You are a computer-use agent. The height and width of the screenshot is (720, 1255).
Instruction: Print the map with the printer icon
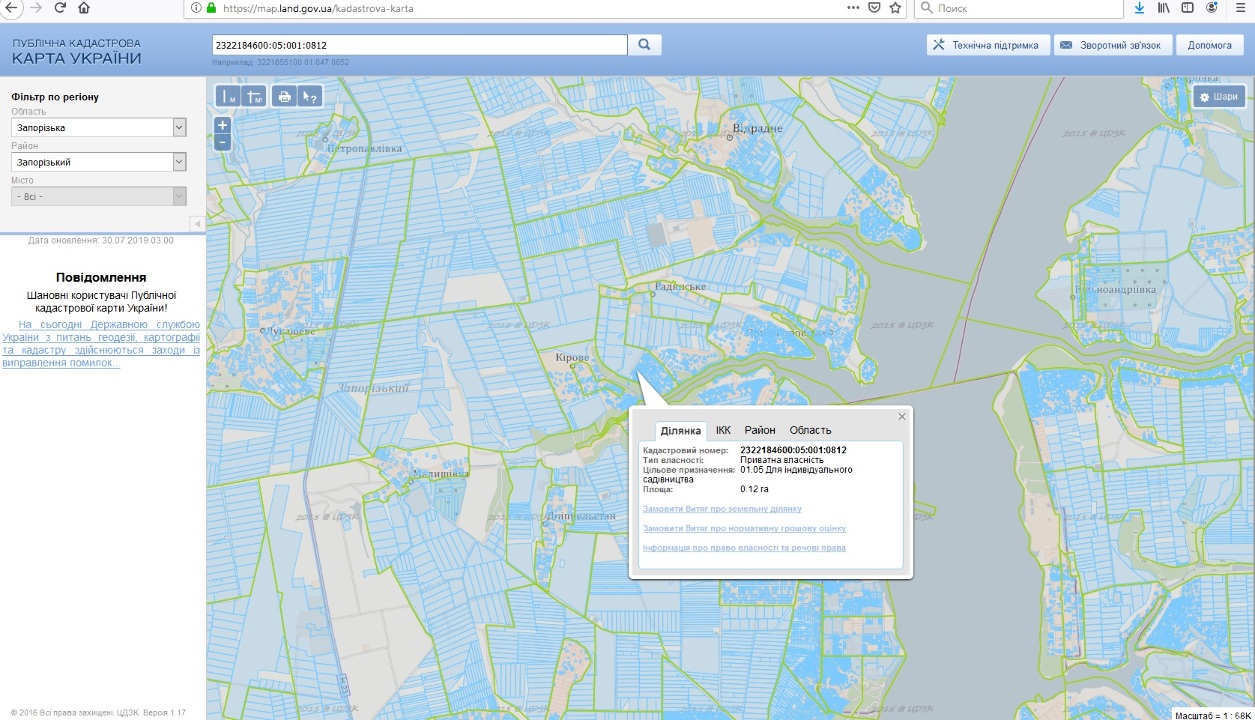[x=285, y=96]
